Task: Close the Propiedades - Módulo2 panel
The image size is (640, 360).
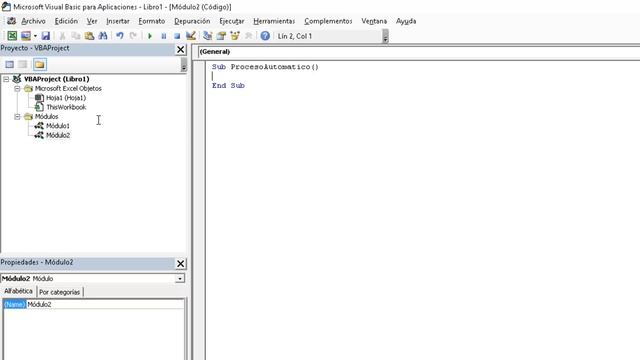Action: tap(180, 264)
